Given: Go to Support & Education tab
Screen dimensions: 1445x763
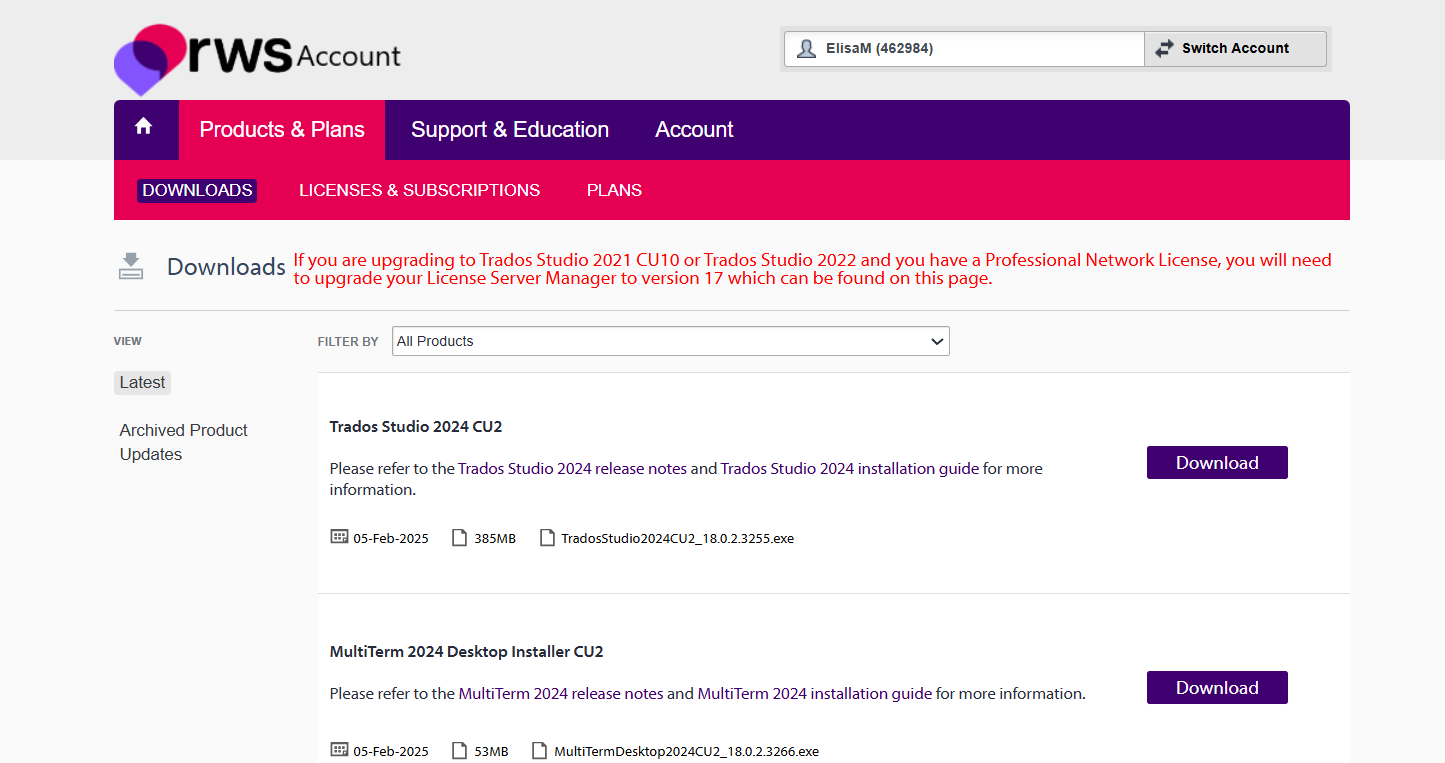Looking at the screenshot, I should pyautogui.click(x=510, y=130).
